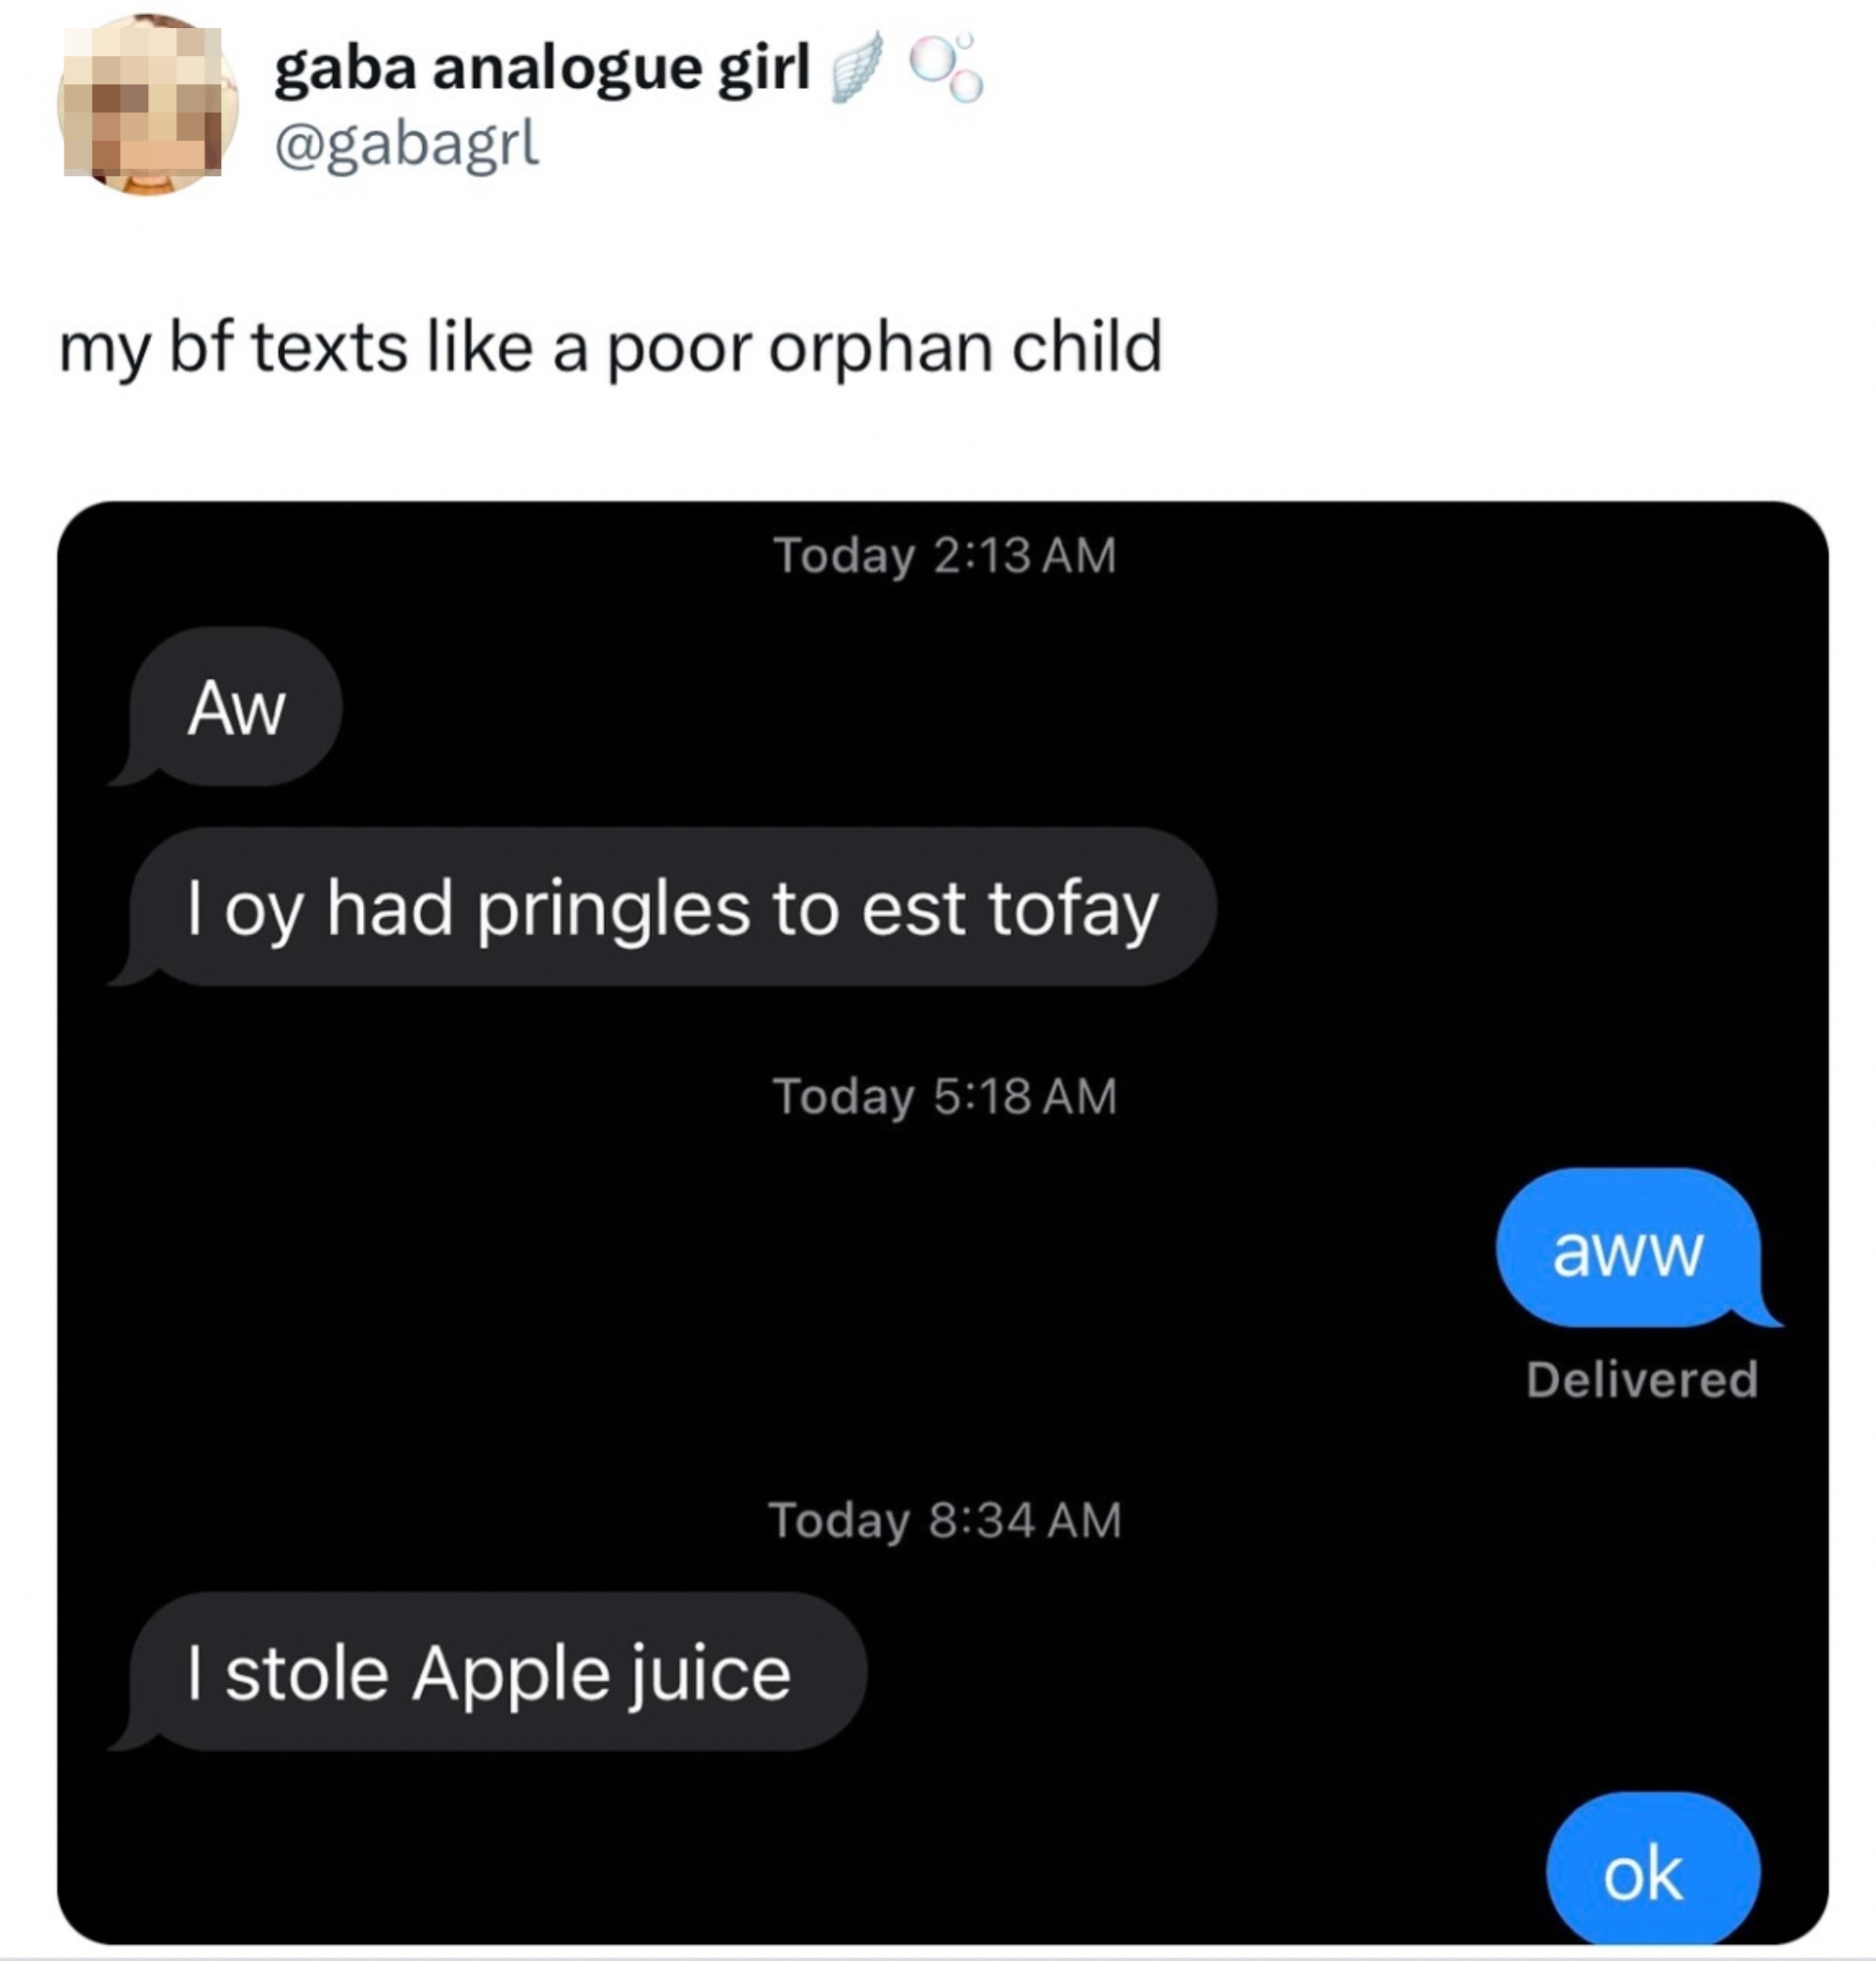Click the bubbles emoji after the name
Image resolution: width=1876 pixels, height=1961 pixels.
point(946,68)
